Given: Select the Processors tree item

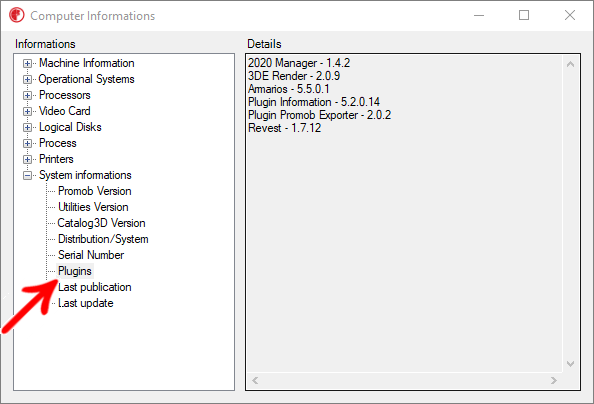Looking at the screenshot, I should pos(65,95).
